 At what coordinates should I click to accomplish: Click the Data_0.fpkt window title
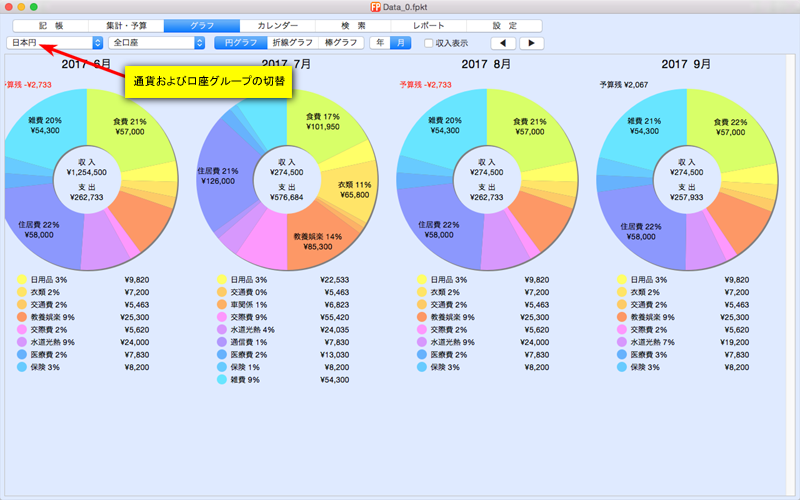406,7
